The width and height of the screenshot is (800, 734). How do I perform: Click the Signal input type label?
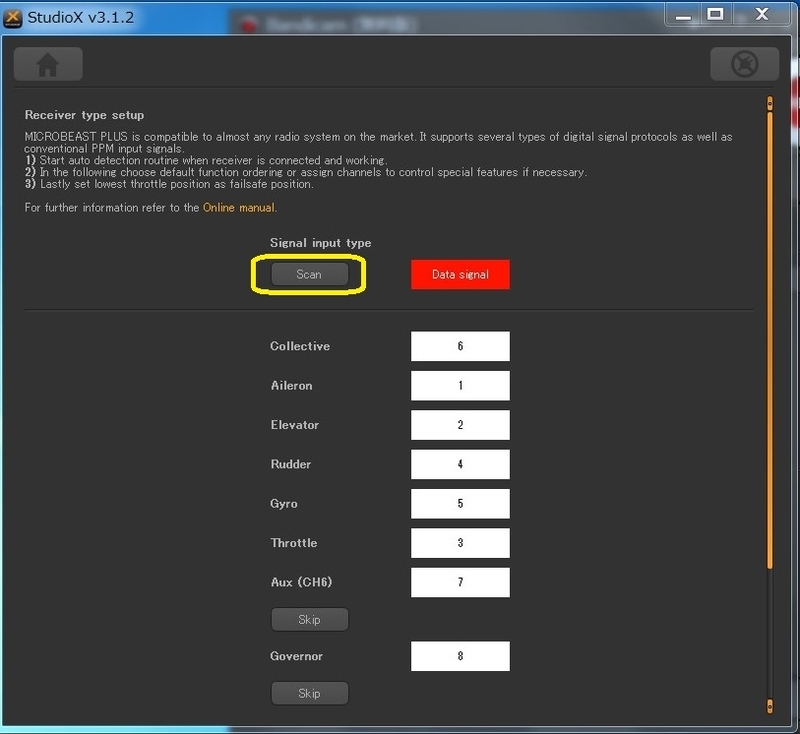coord(320,243)
